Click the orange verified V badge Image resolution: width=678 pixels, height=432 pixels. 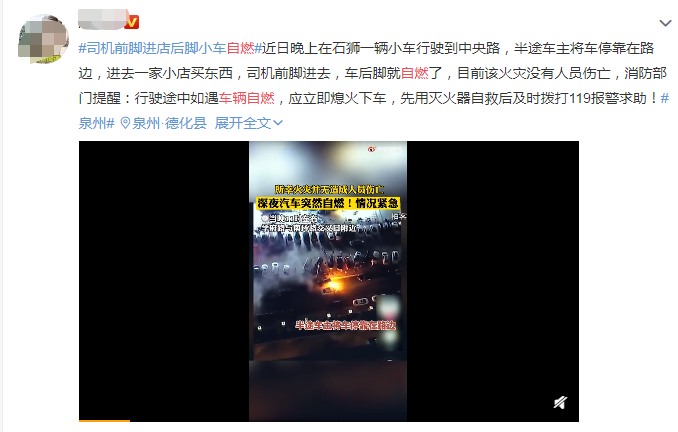tap(132, 22)
